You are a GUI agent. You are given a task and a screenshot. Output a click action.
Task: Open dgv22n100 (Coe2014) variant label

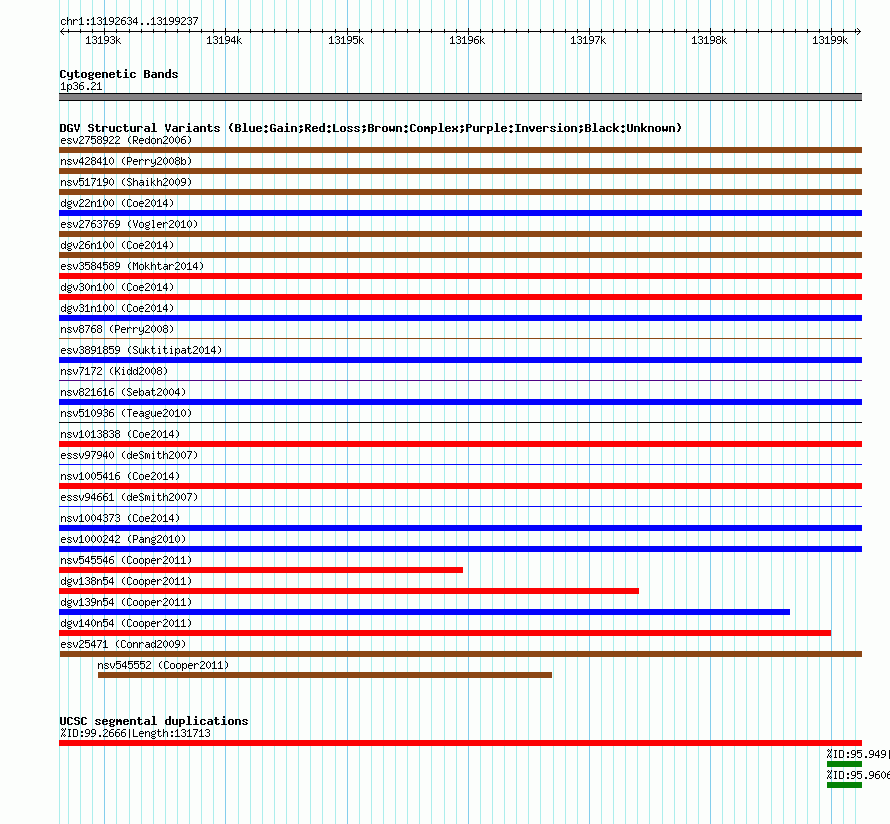[x=117, y=203]
